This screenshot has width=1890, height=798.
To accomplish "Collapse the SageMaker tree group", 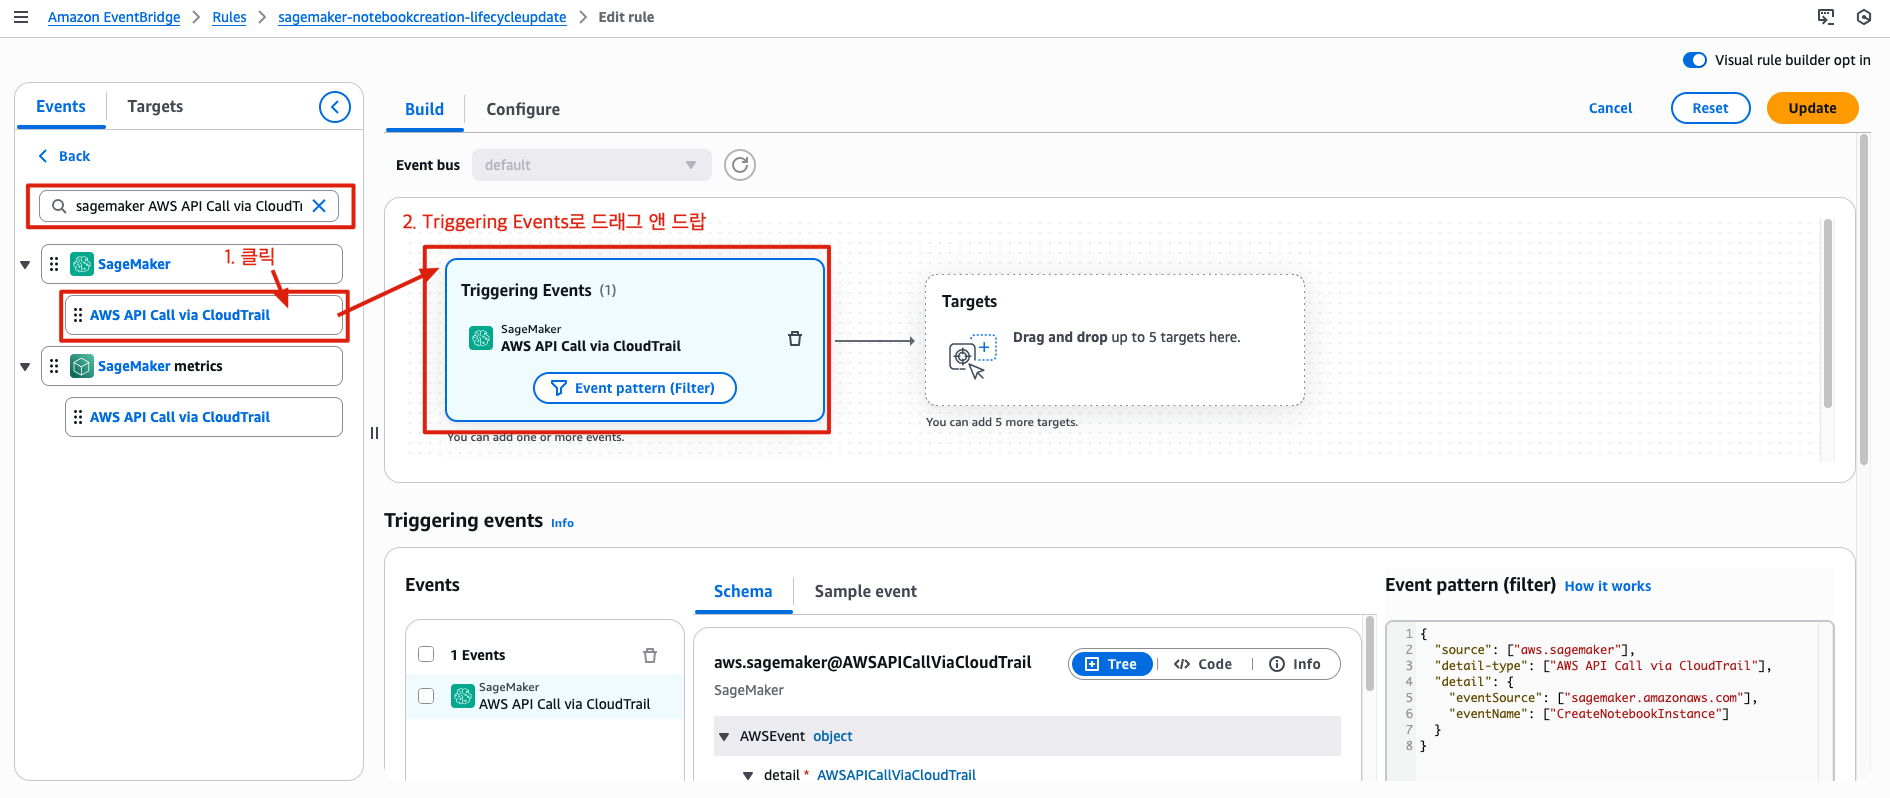I will click(x=25, y=265).
